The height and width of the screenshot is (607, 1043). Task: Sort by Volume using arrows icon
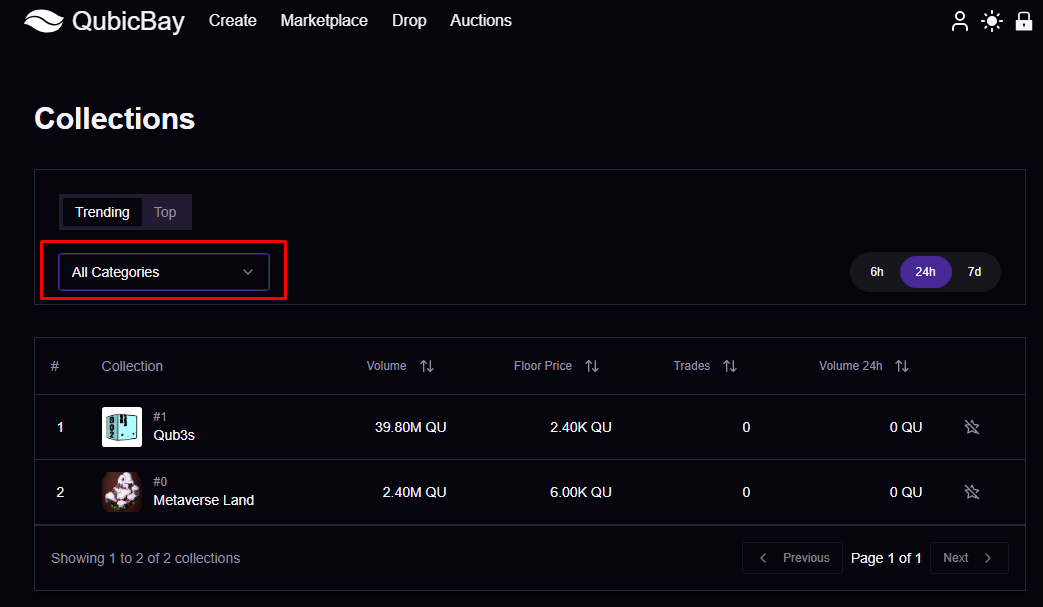427,366
